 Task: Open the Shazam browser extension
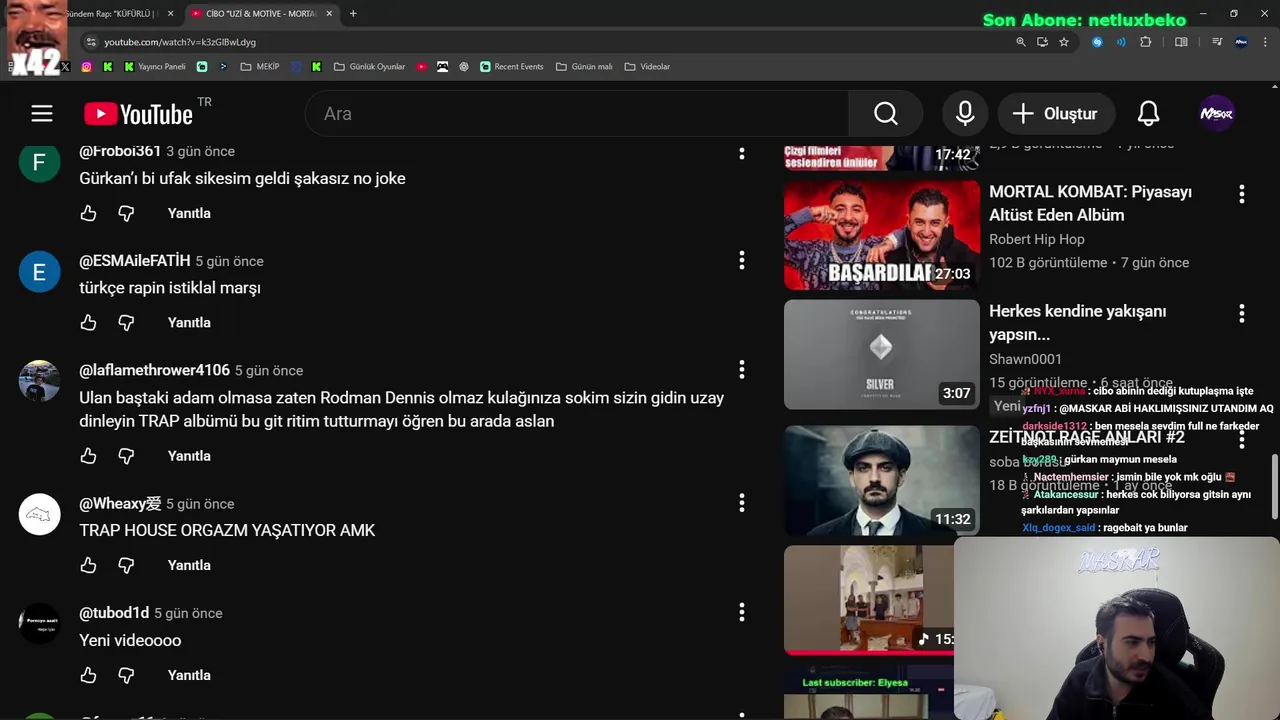(1097, 42)
